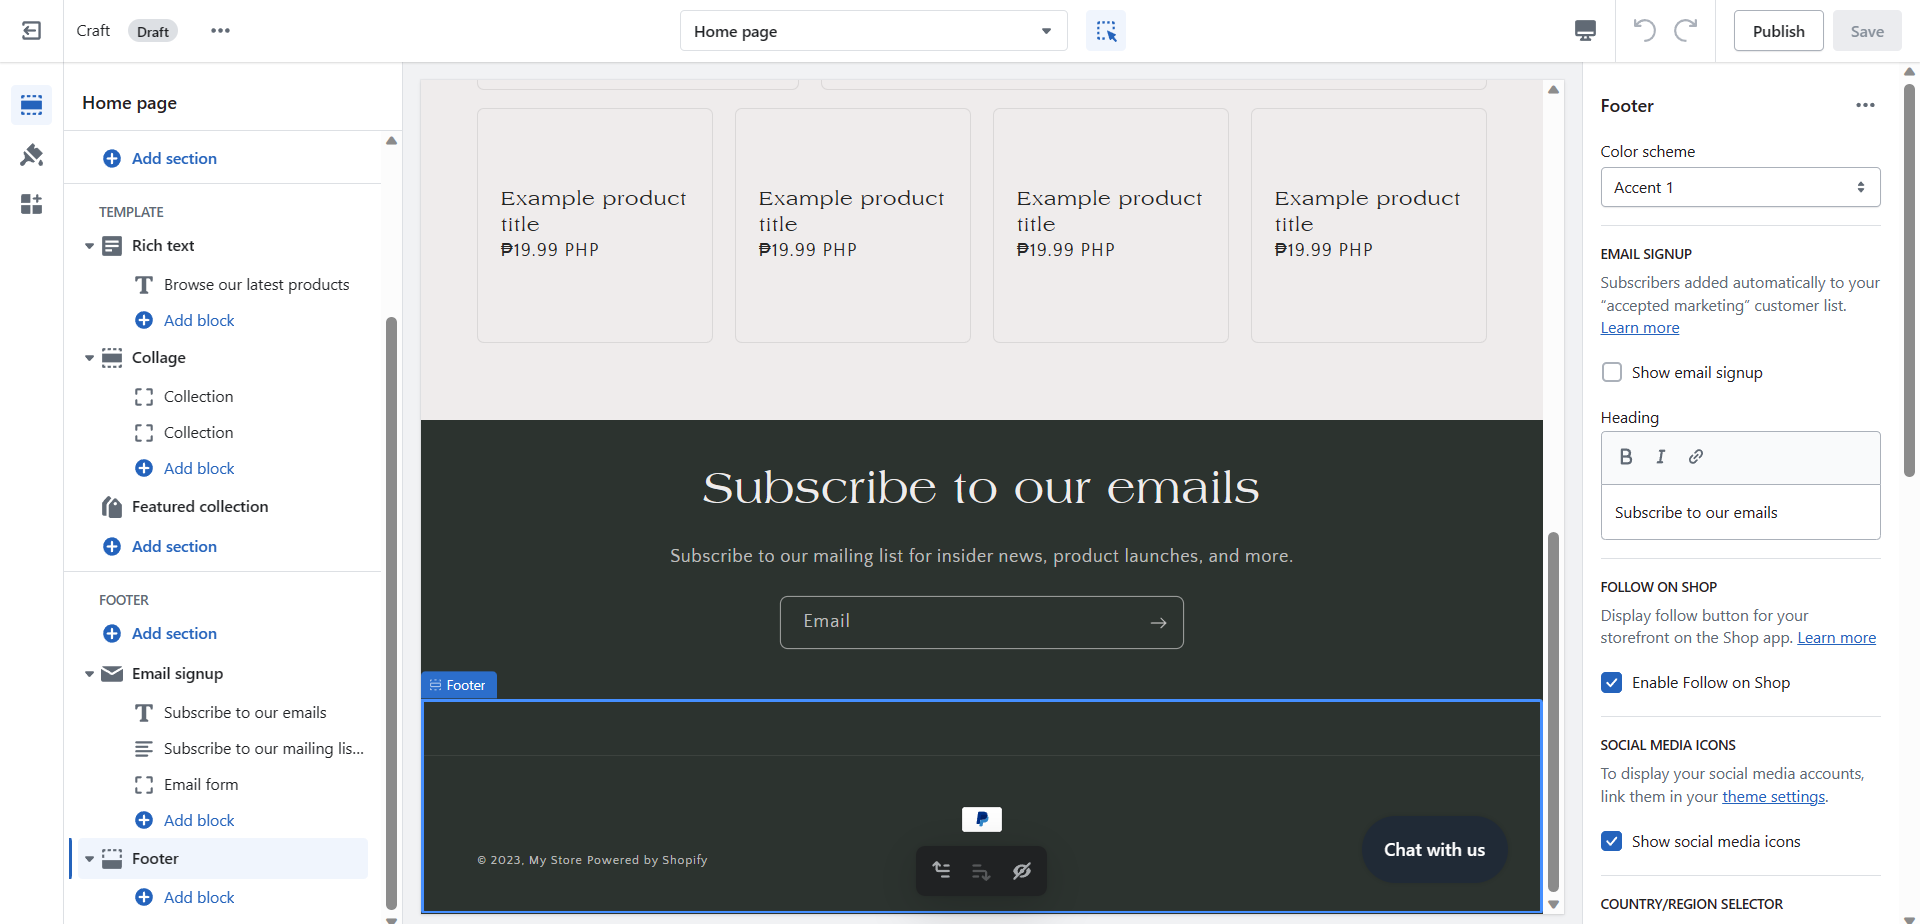Open Learn more link for Follow on Shop
This screenshot has height=924, width=1920.
[1836, 638]
